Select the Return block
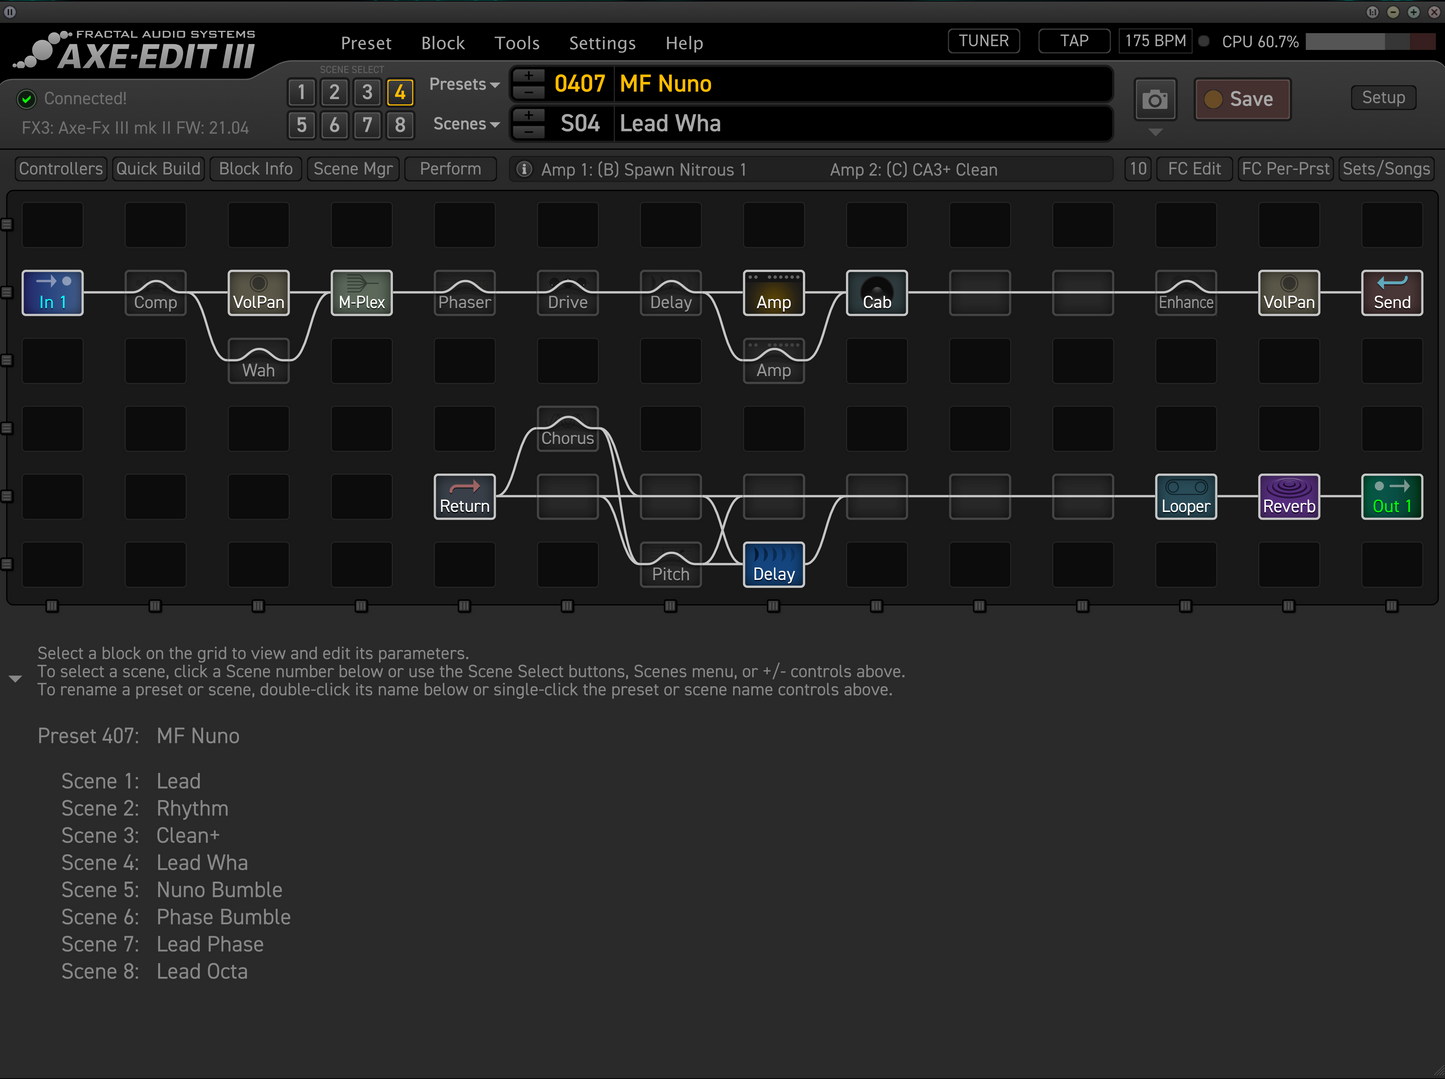 (464, 497)
